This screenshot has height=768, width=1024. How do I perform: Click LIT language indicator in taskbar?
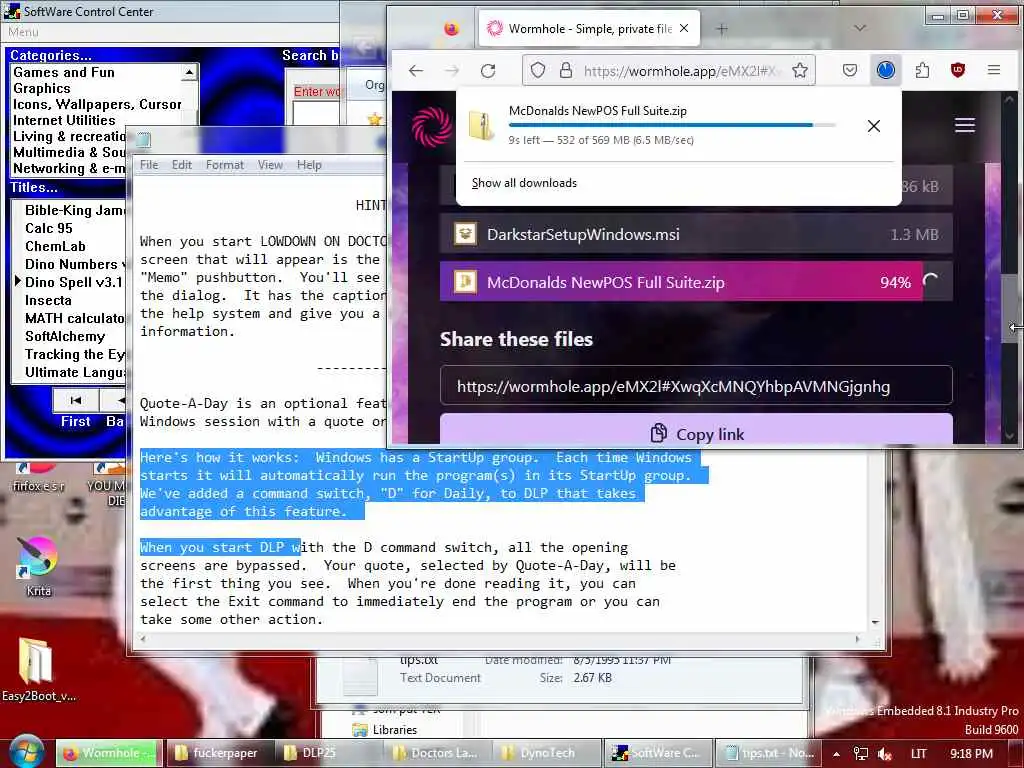(918, 754)
